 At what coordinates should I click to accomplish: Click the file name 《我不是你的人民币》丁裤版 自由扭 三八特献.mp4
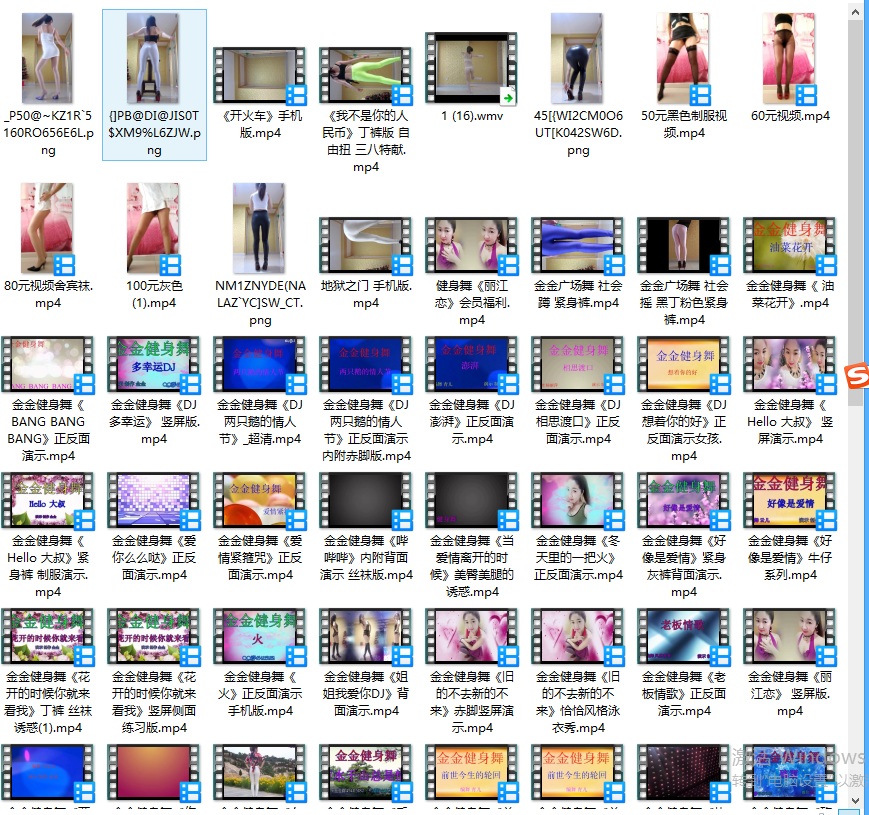[x=366, y=141]
